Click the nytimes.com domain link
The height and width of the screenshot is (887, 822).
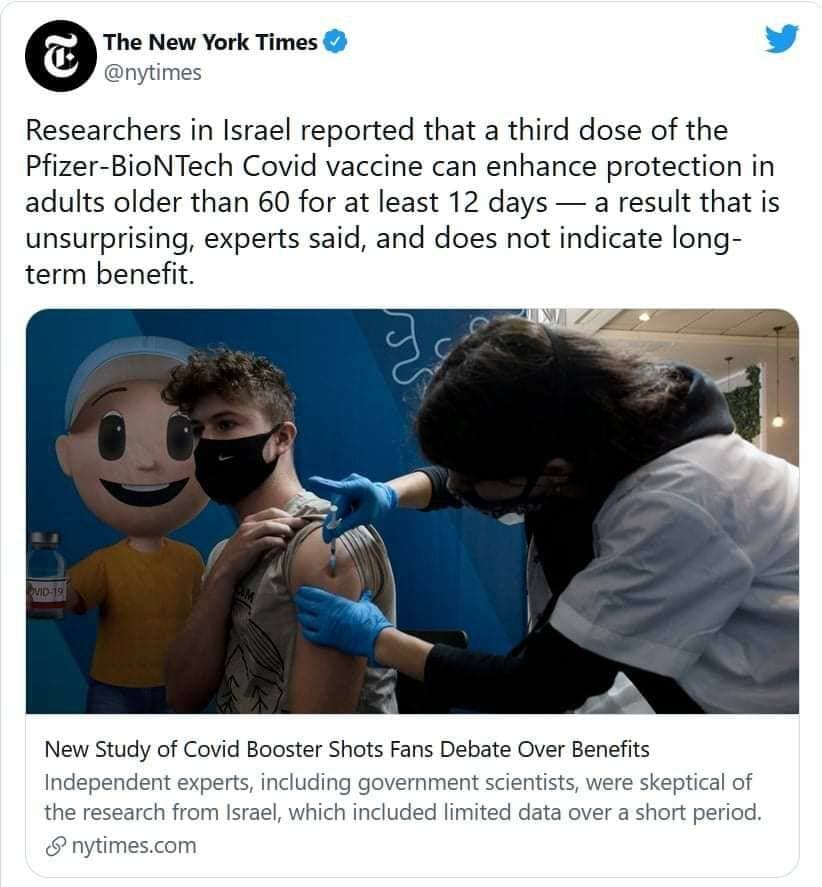click(134, 846)
